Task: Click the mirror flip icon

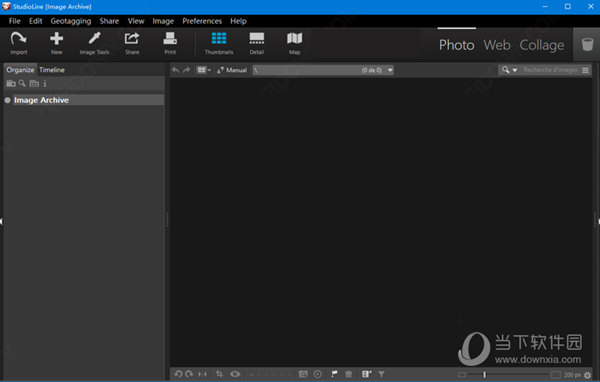Action: coord(202,374)
